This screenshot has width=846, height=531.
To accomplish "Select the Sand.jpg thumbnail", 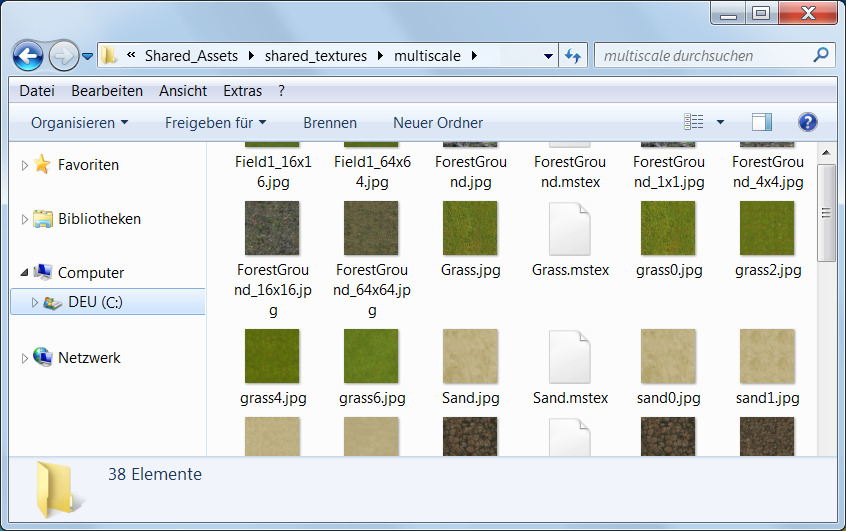I will (x=470, y=356).
